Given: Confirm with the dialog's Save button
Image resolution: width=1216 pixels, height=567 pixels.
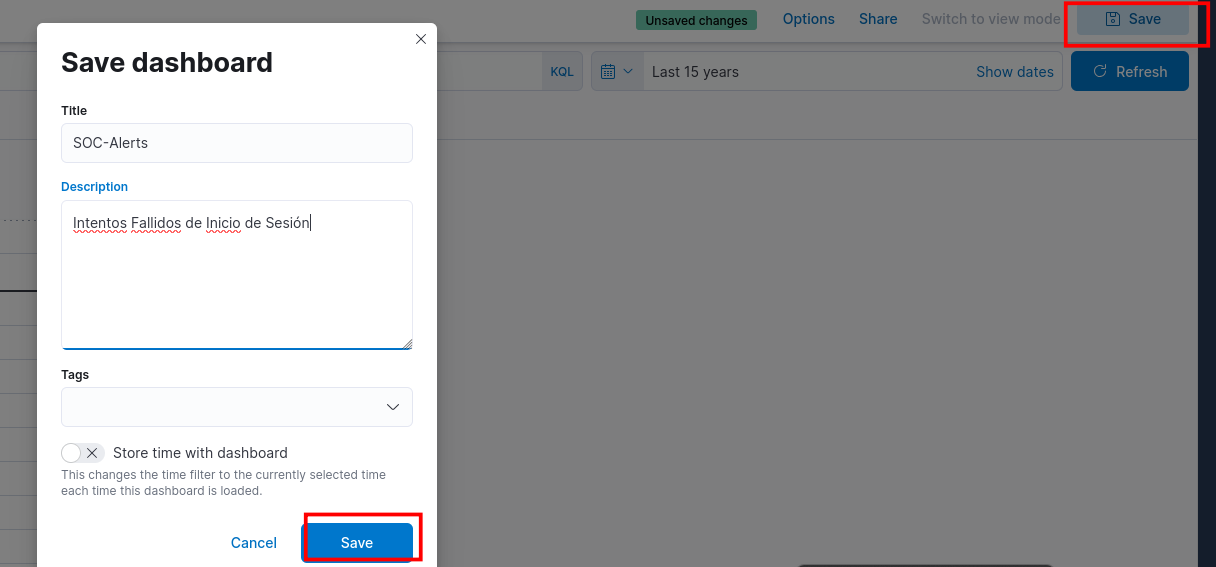Looking at the screenshot, I should [357, 543].
